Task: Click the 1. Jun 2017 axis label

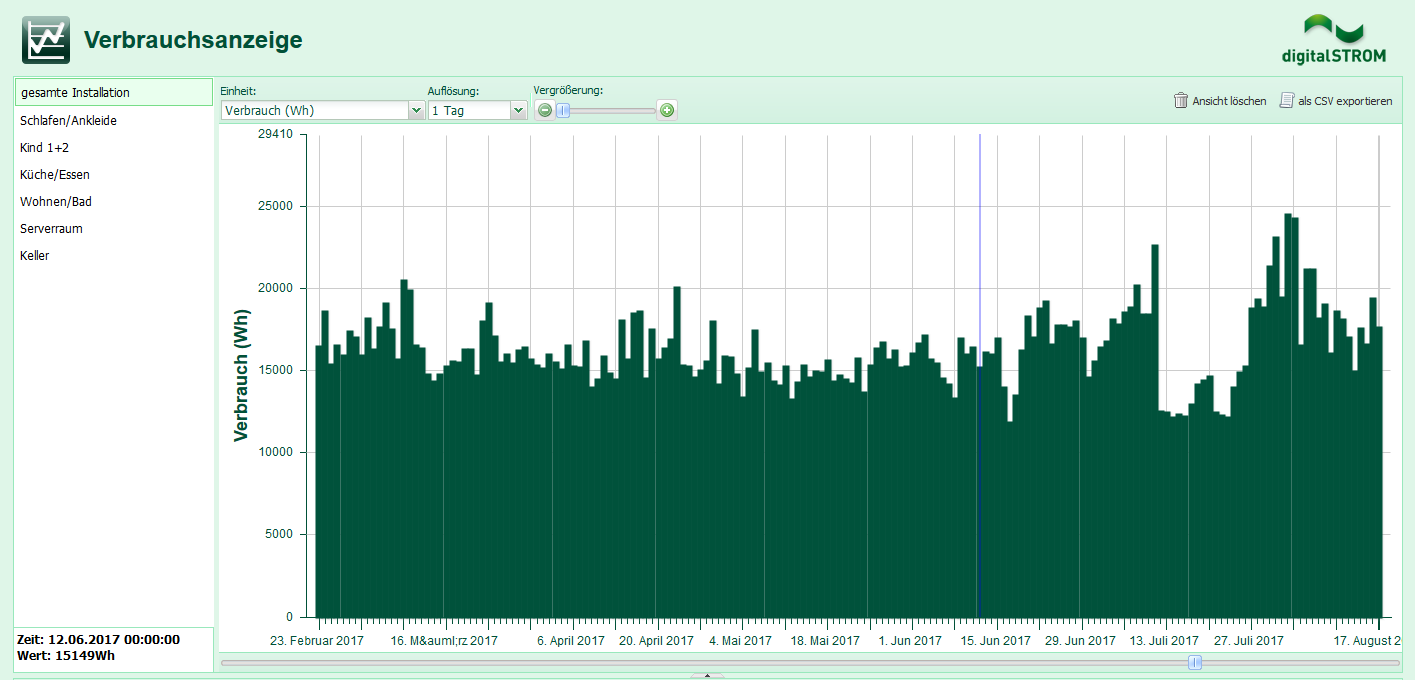Action: [x=910, y=640]
